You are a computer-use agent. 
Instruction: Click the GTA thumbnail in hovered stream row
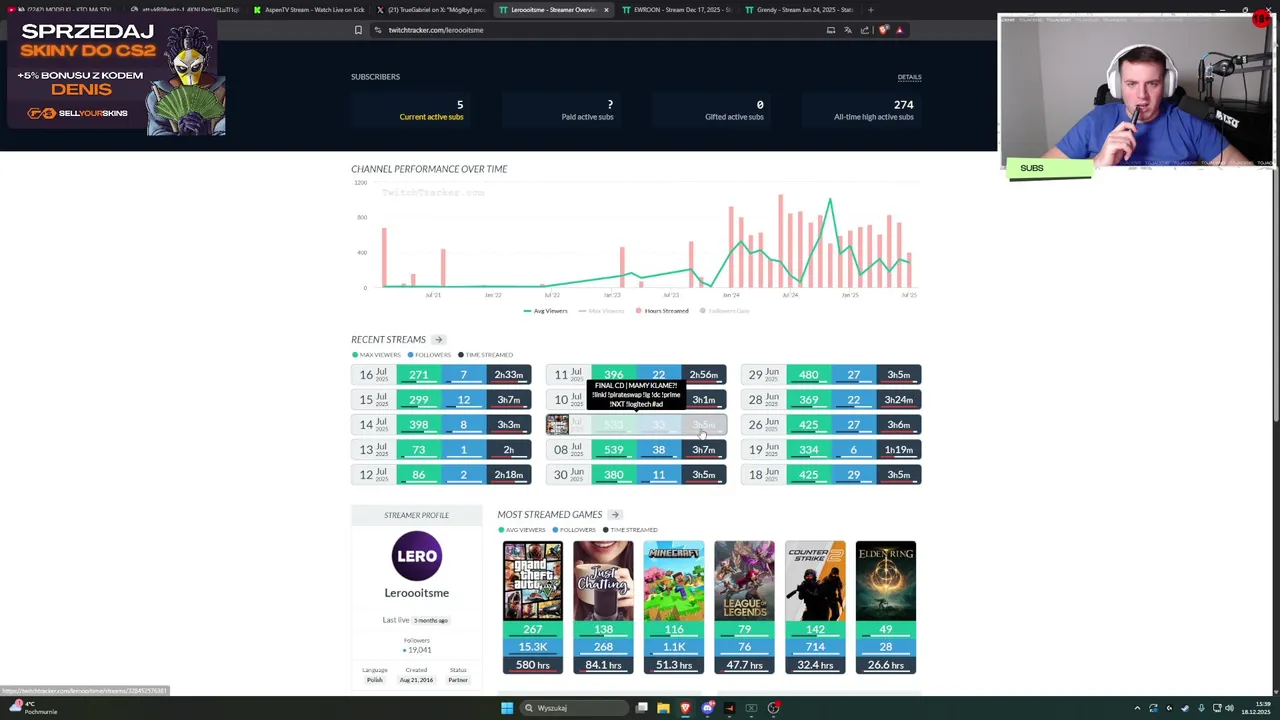coord(557,425)
